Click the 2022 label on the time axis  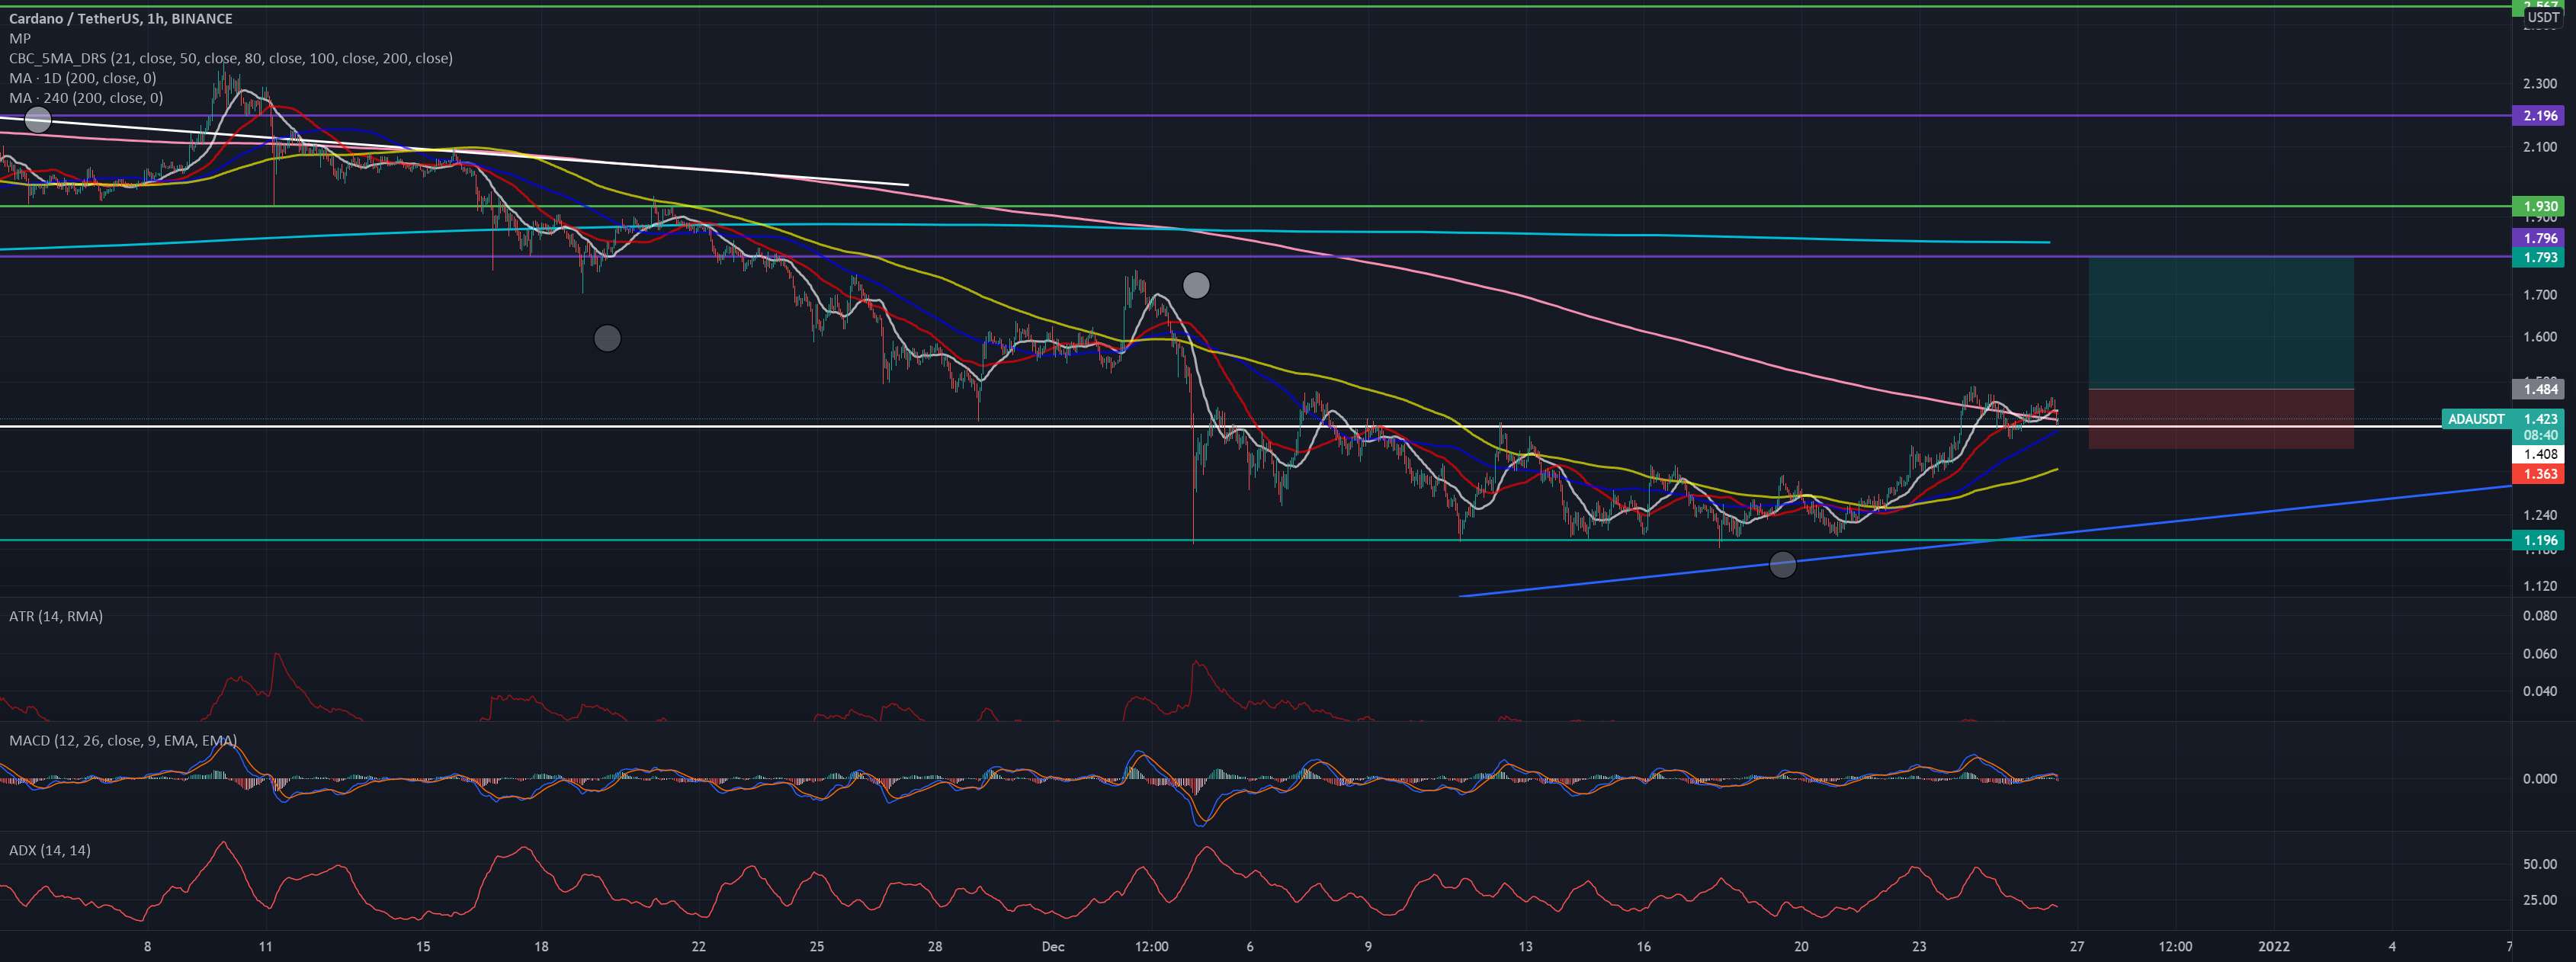click(x=2273, y=946)
